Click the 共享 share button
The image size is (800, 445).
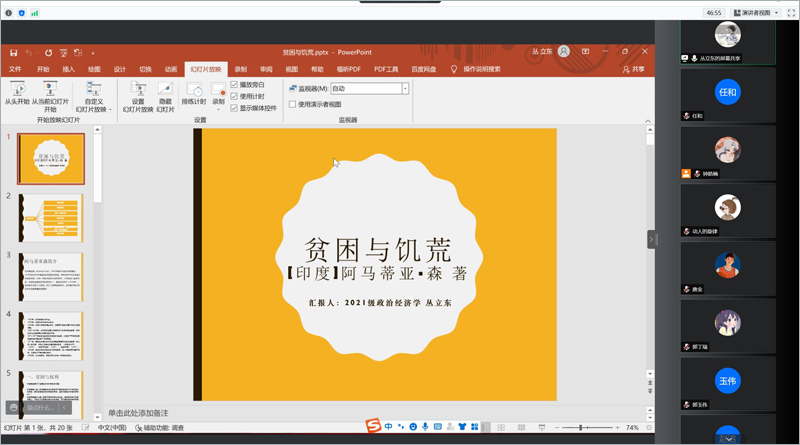634,69
